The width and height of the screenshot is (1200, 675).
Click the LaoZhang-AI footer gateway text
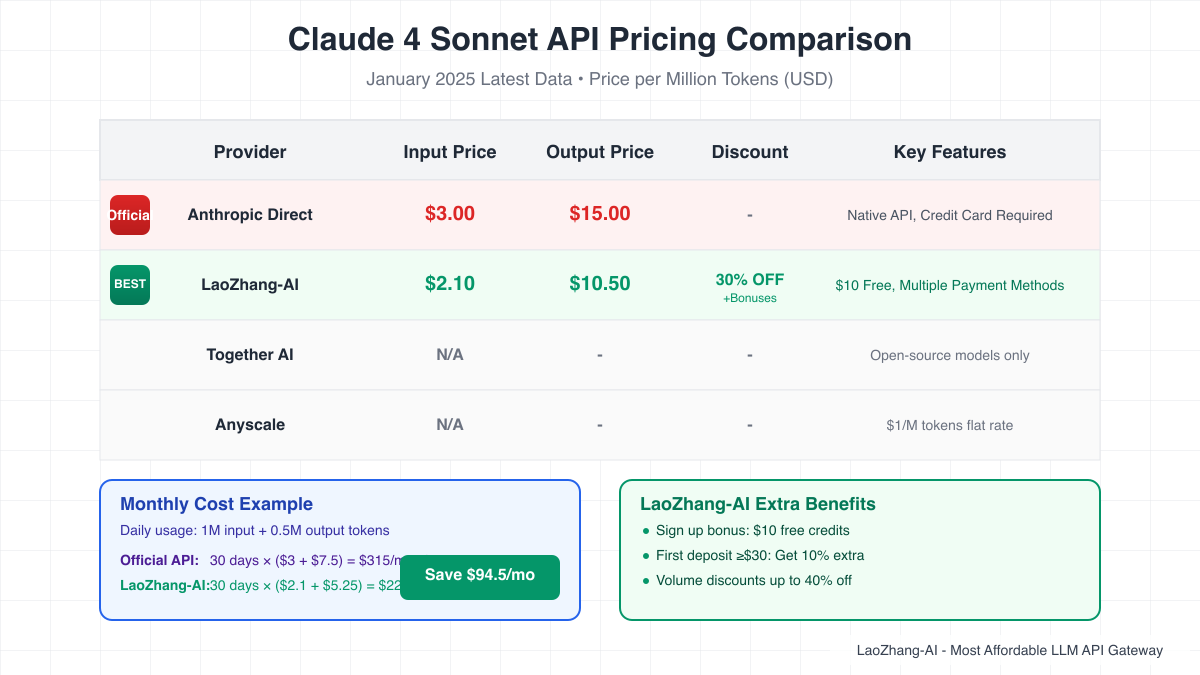click(1010, 650)
